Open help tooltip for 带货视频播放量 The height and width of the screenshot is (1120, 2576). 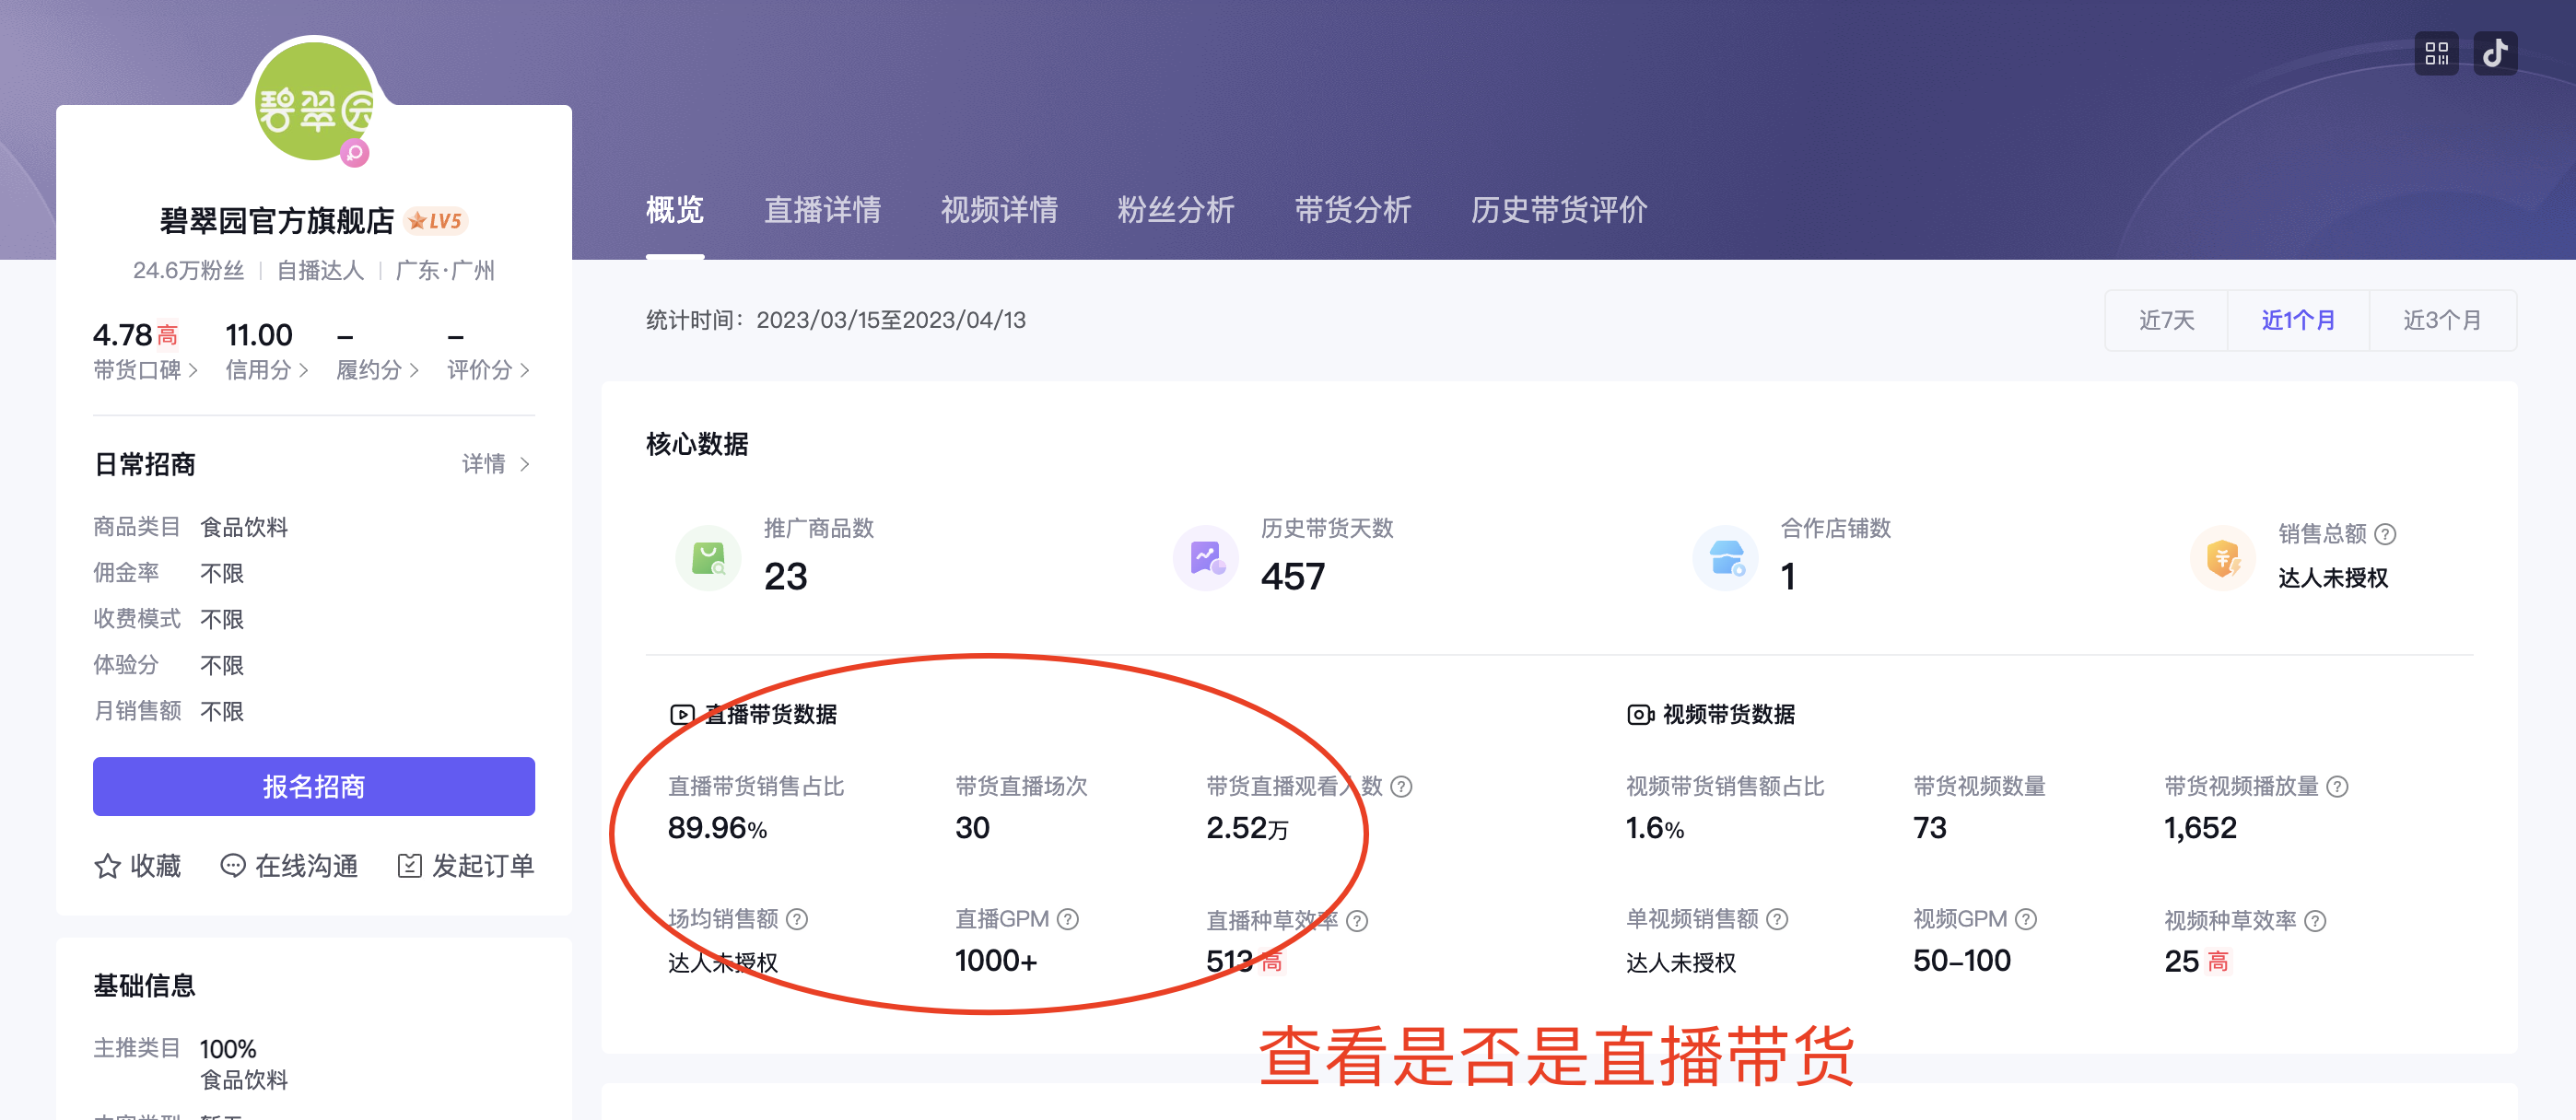pyautogui.click(x=2337, y=787)
